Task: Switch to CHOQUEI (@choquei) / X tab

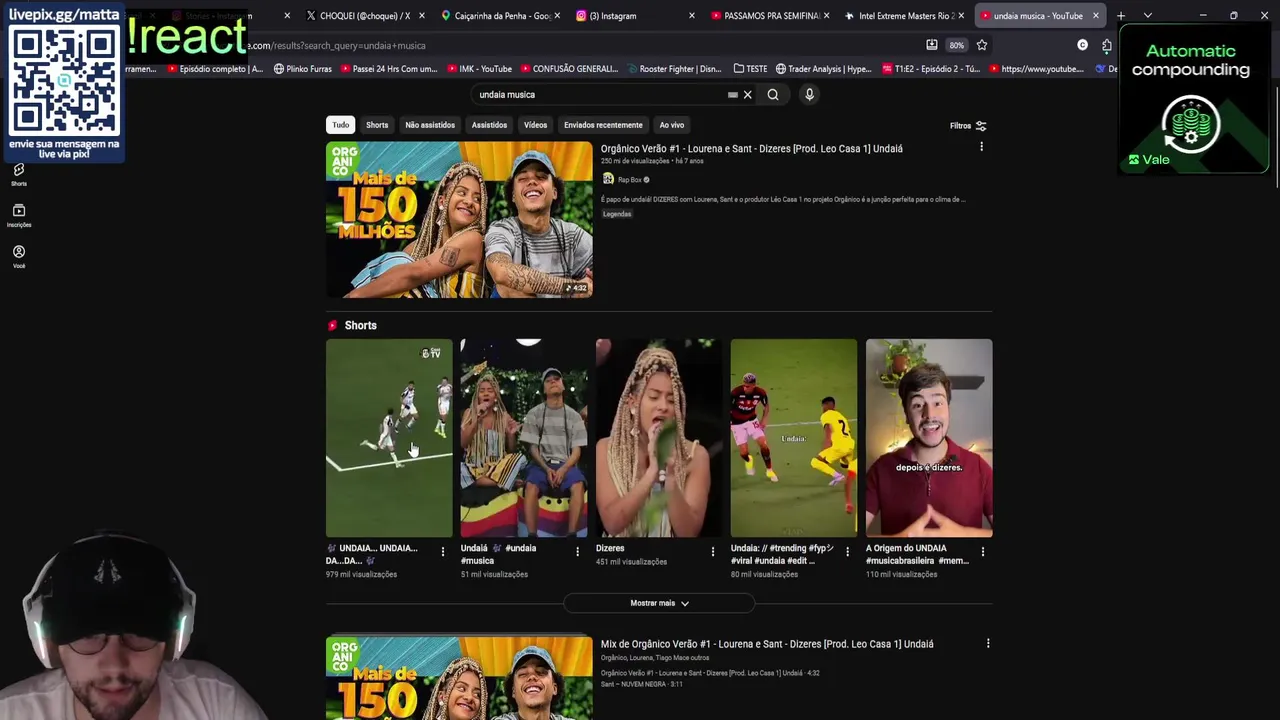Action: point(365,16)
